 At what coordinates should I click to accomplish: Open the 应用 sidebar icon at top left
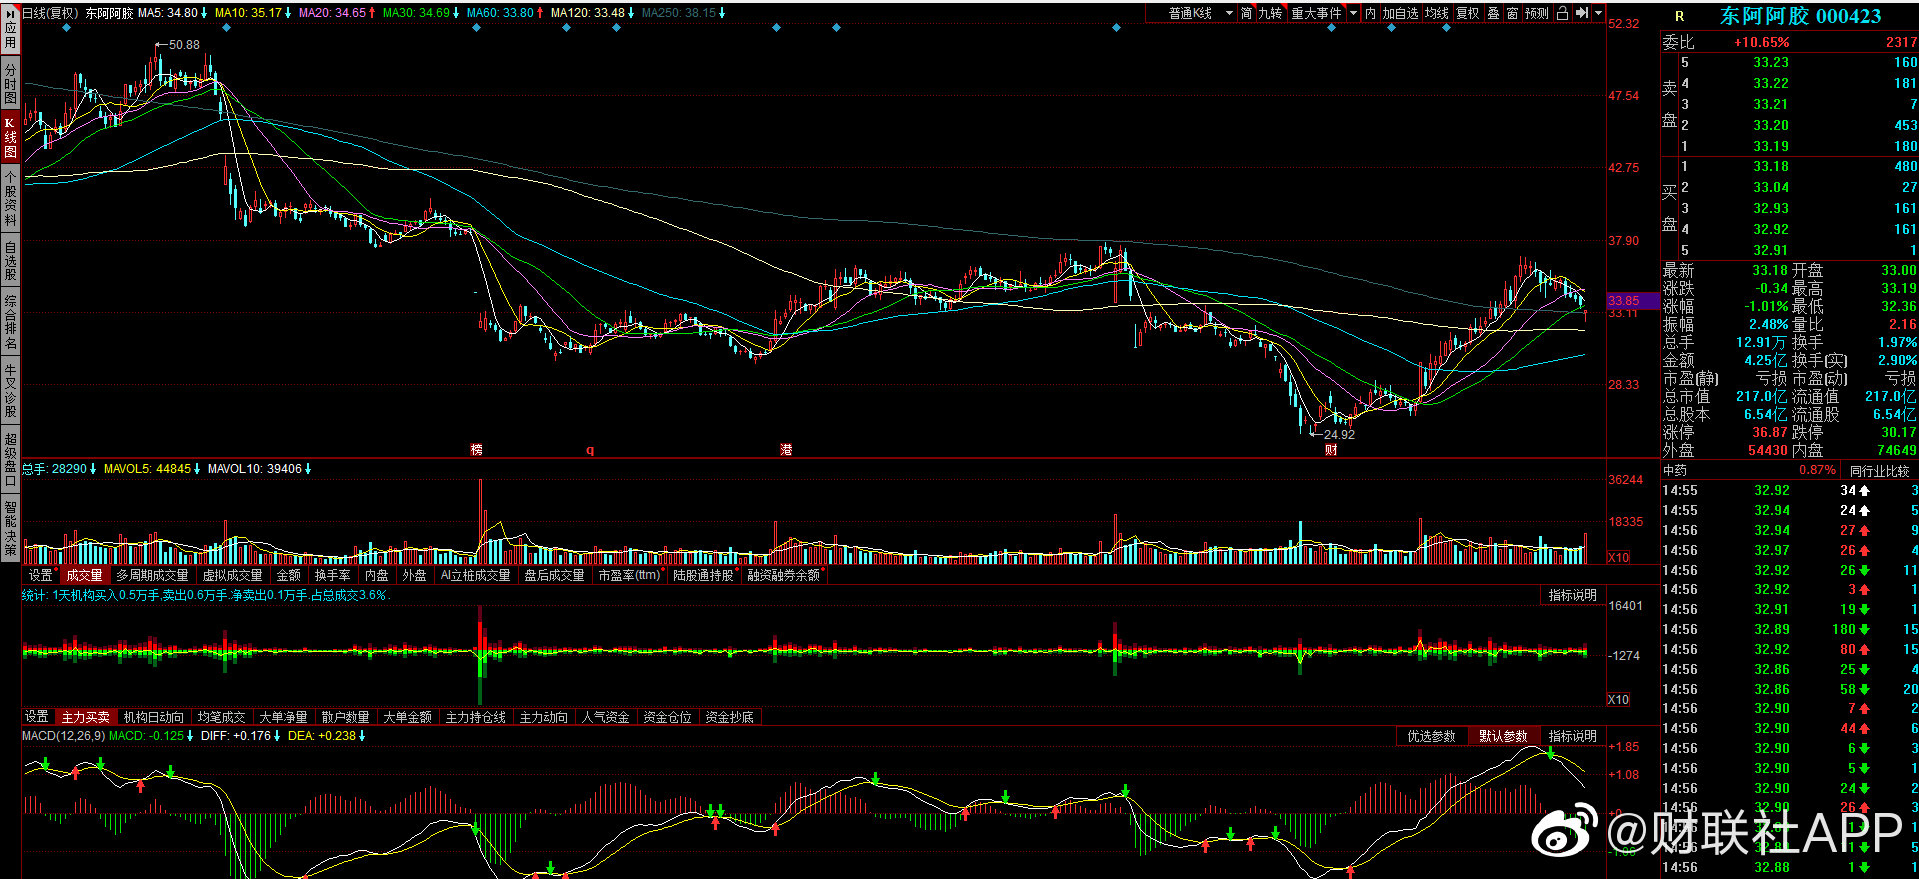pos(10,28)
